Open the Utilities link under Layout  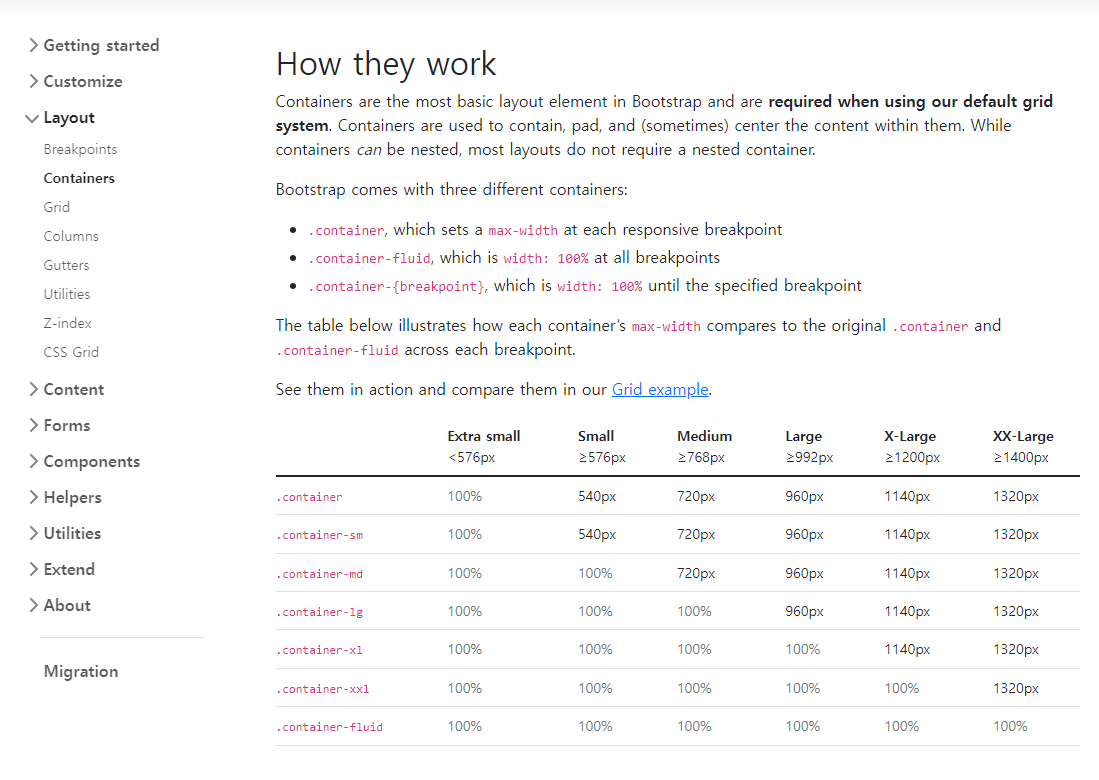pos(67,294)
